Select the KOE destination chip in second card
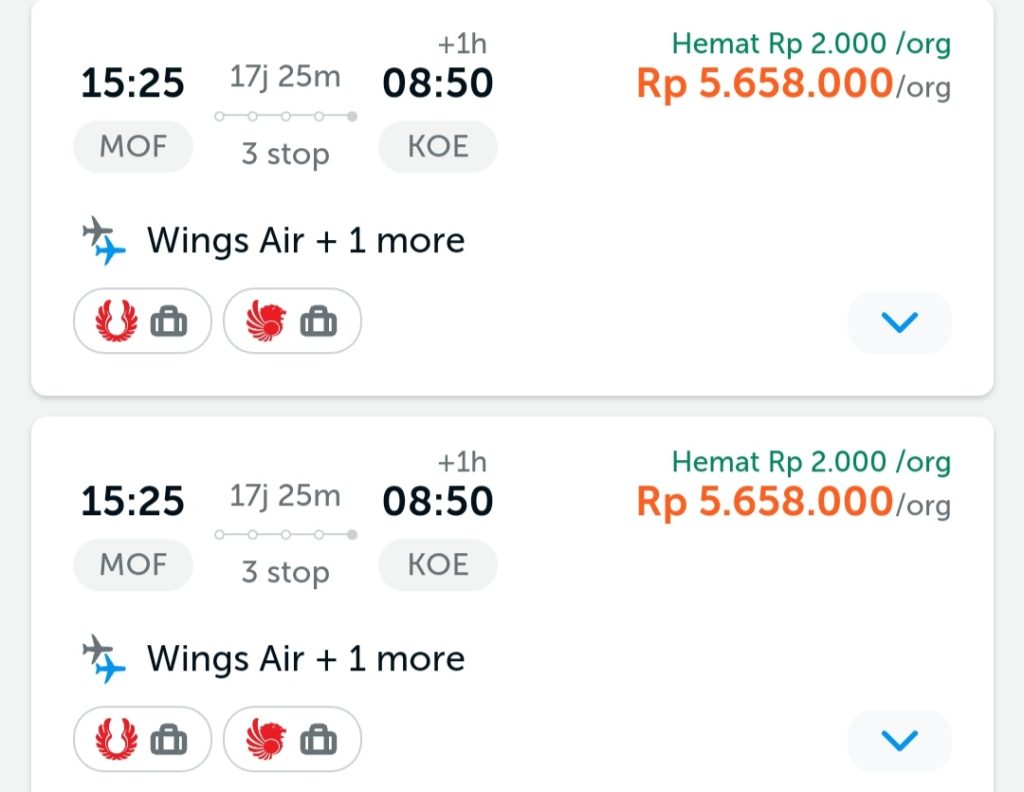Screen dimensions: 1024x792 (438, 565)
